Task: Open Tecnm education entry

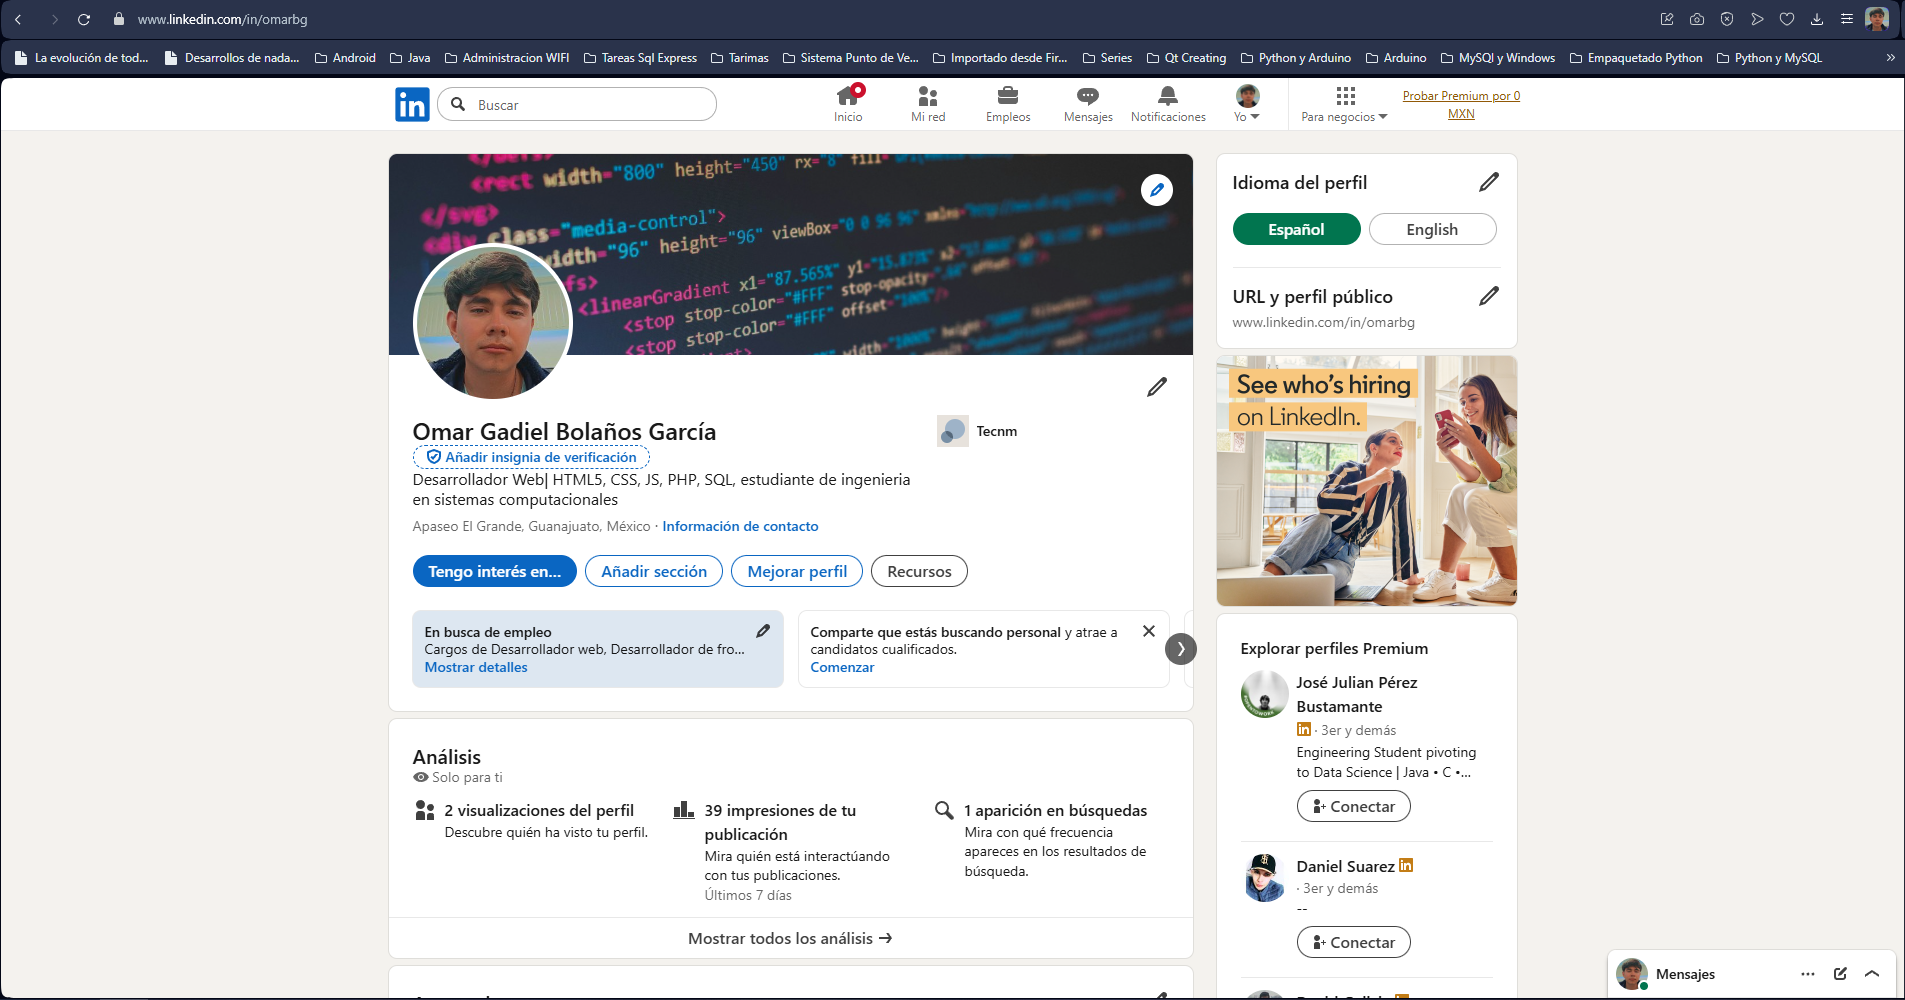Action: [978, 431]
